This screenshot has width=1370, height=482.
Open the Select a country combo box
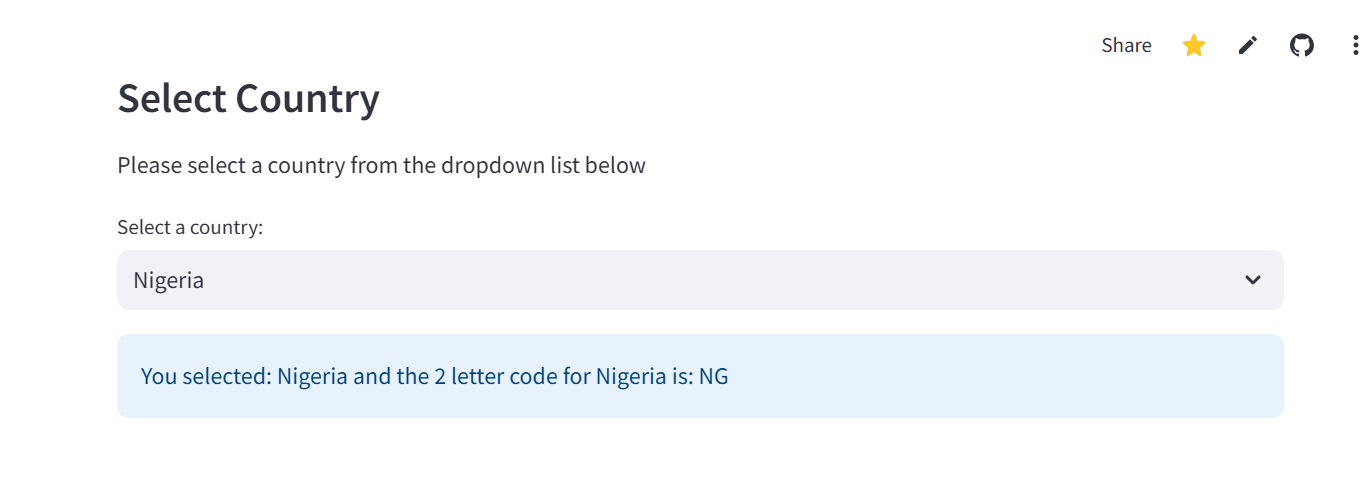coord(700,280)
